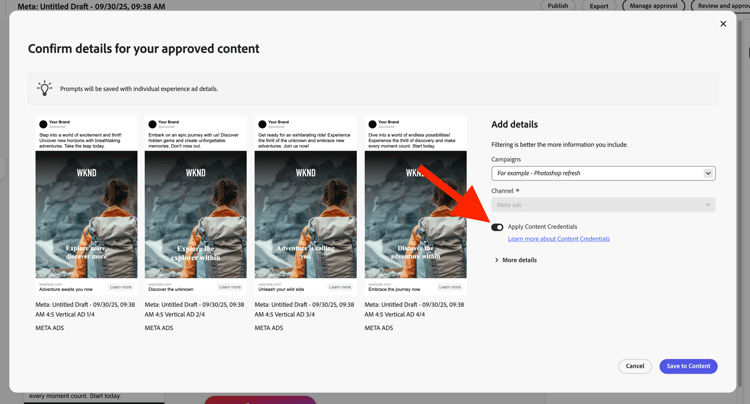
Task: Click Export button behind the dialog
Action: (599, 6)
